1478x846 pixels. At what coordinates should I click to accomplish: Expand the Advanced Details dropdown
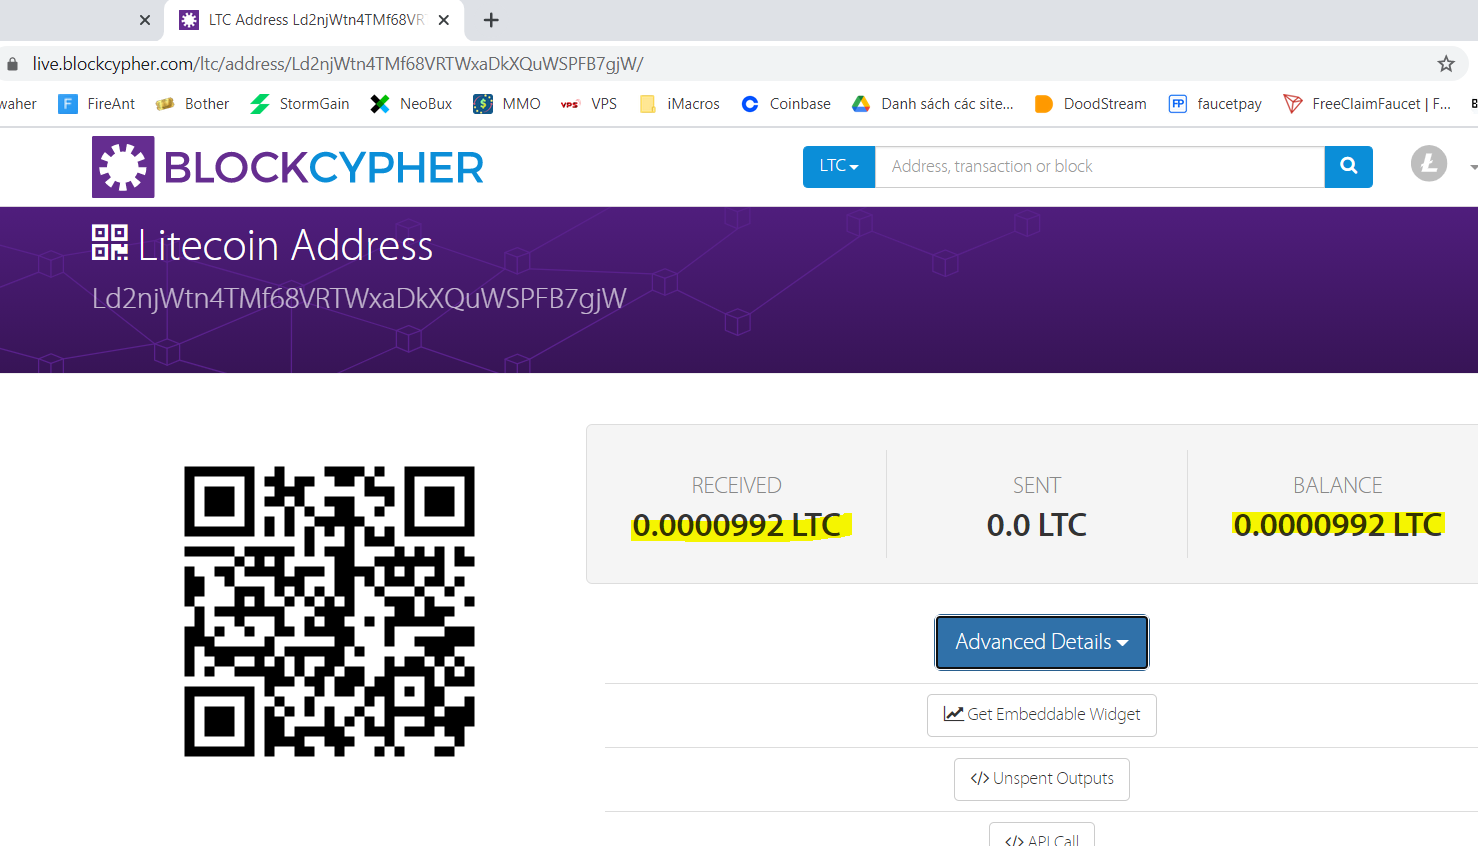[1042, 642]
